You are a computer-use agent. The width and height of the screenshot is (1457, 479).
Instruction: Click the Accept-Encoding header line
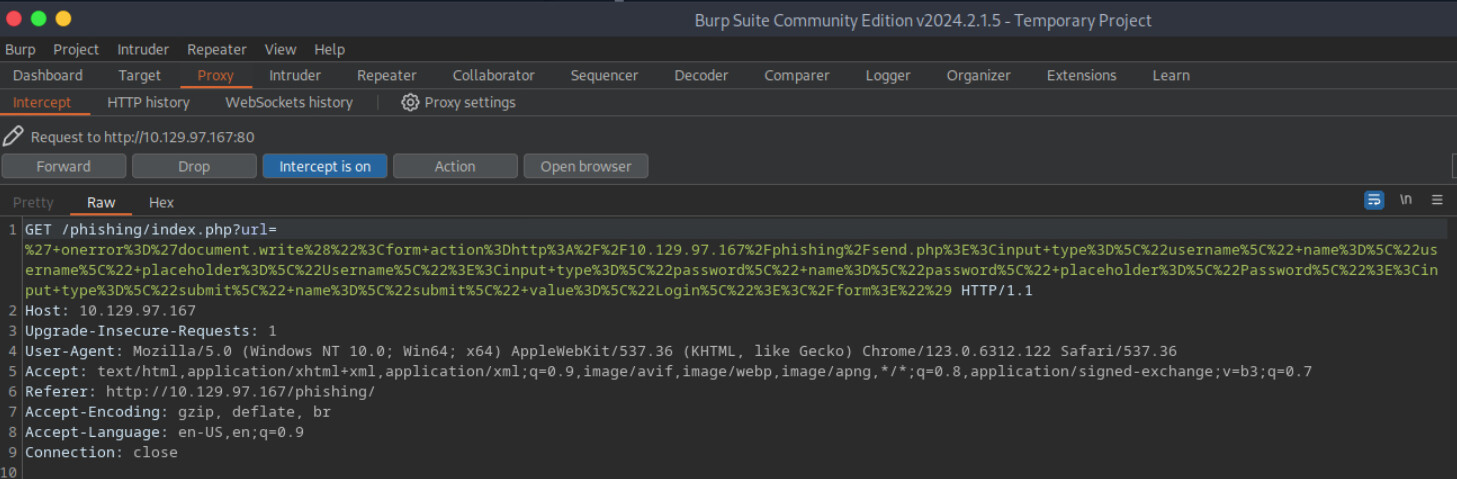pyautogui.click(x=178, y=412)
